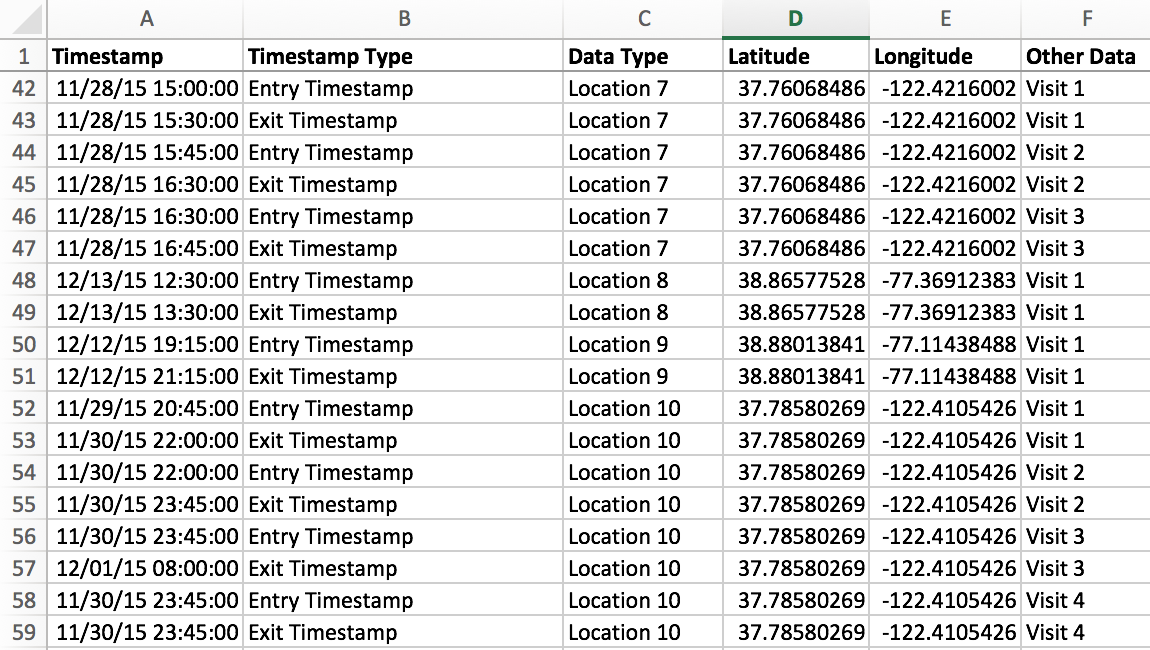Image resolution: width=1150 pixels, height=650 pixels.
Task: Select Visit 3 cell in row 57
Action: point(1085,569)
